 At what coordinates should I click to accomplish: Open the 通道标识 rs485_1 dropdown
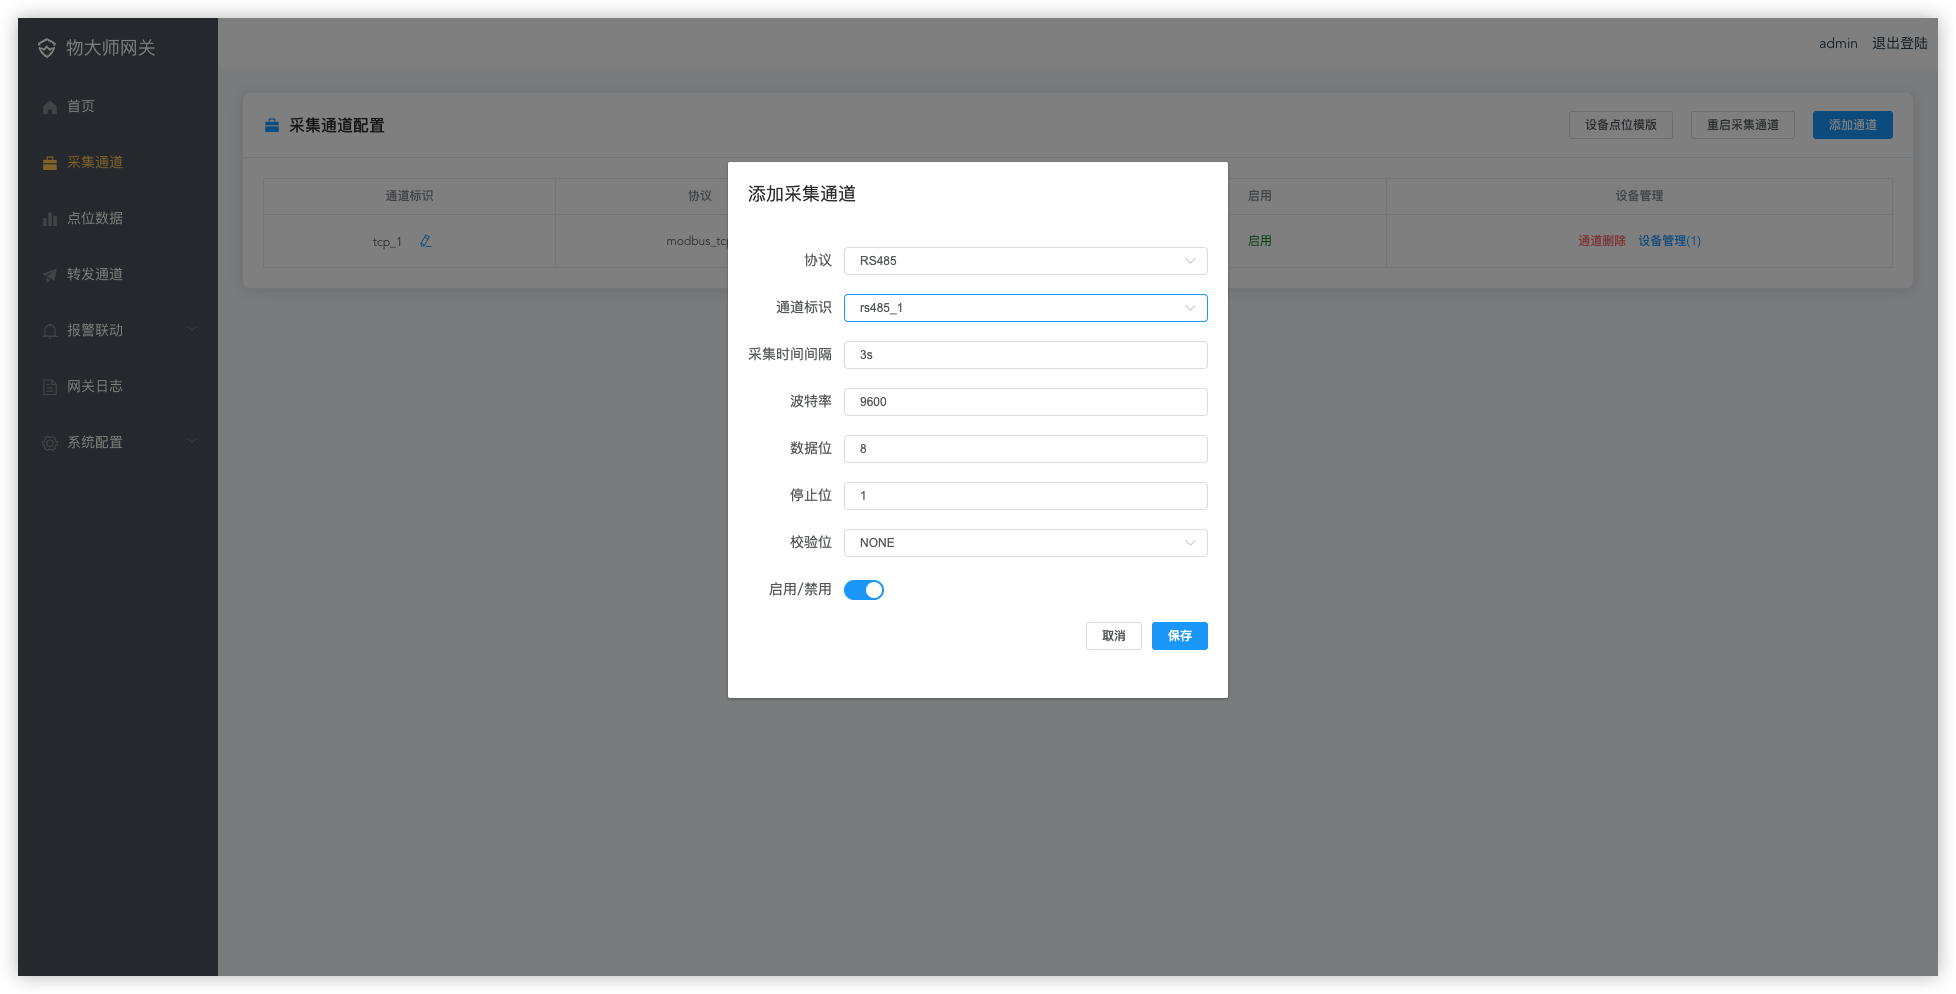(1025, 308)
